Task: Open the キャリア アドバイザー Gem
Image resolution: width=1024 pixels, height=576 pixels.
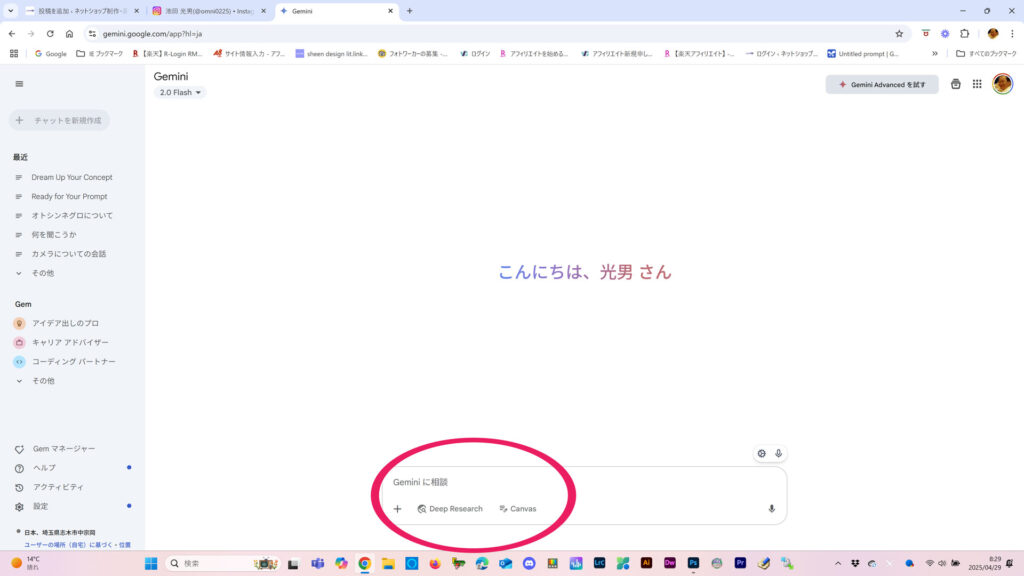Action: tap(70, 342)
